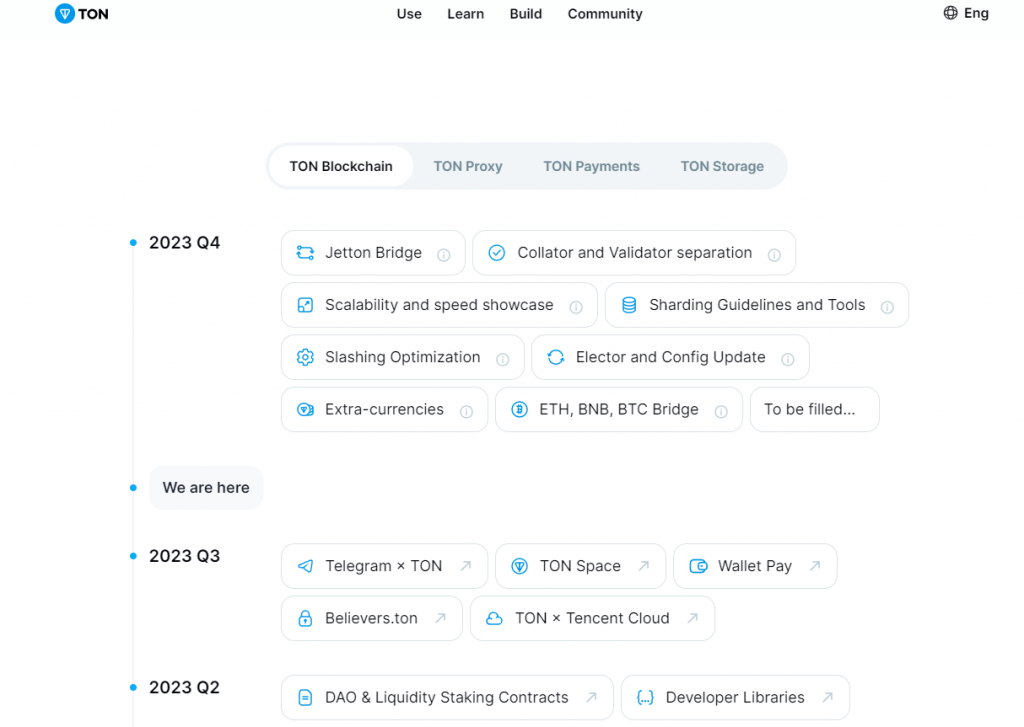Click the DAO staking document icon
Image resolution: width=1024 pixels, height=727 pixels.
[x=305, y=698]
